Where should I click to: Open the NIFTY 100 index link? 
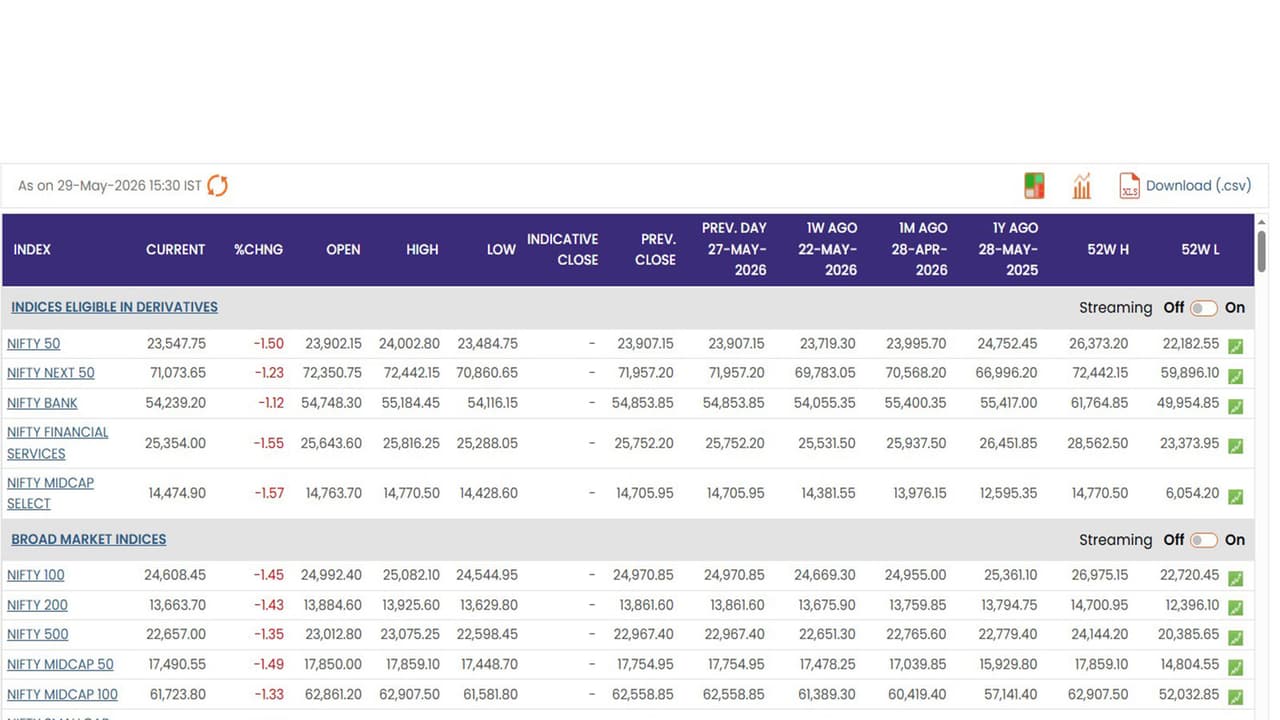(36, 575)
